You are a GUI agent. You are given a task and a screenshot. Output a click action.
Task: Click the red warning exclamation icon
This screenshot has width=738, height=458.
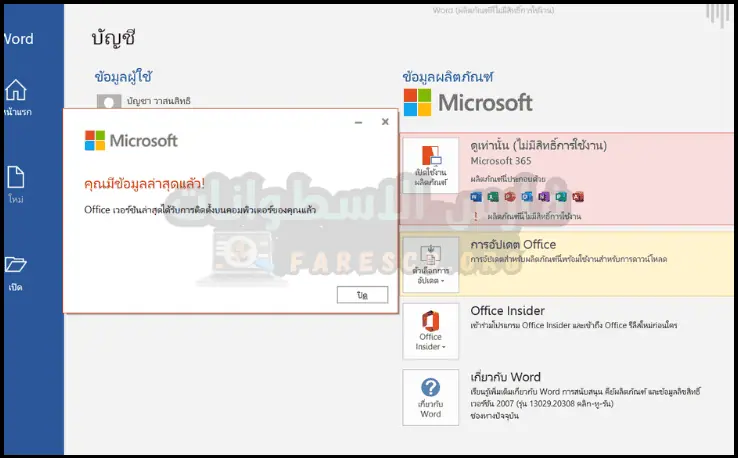pyautogui.click(x=476, y=217)
